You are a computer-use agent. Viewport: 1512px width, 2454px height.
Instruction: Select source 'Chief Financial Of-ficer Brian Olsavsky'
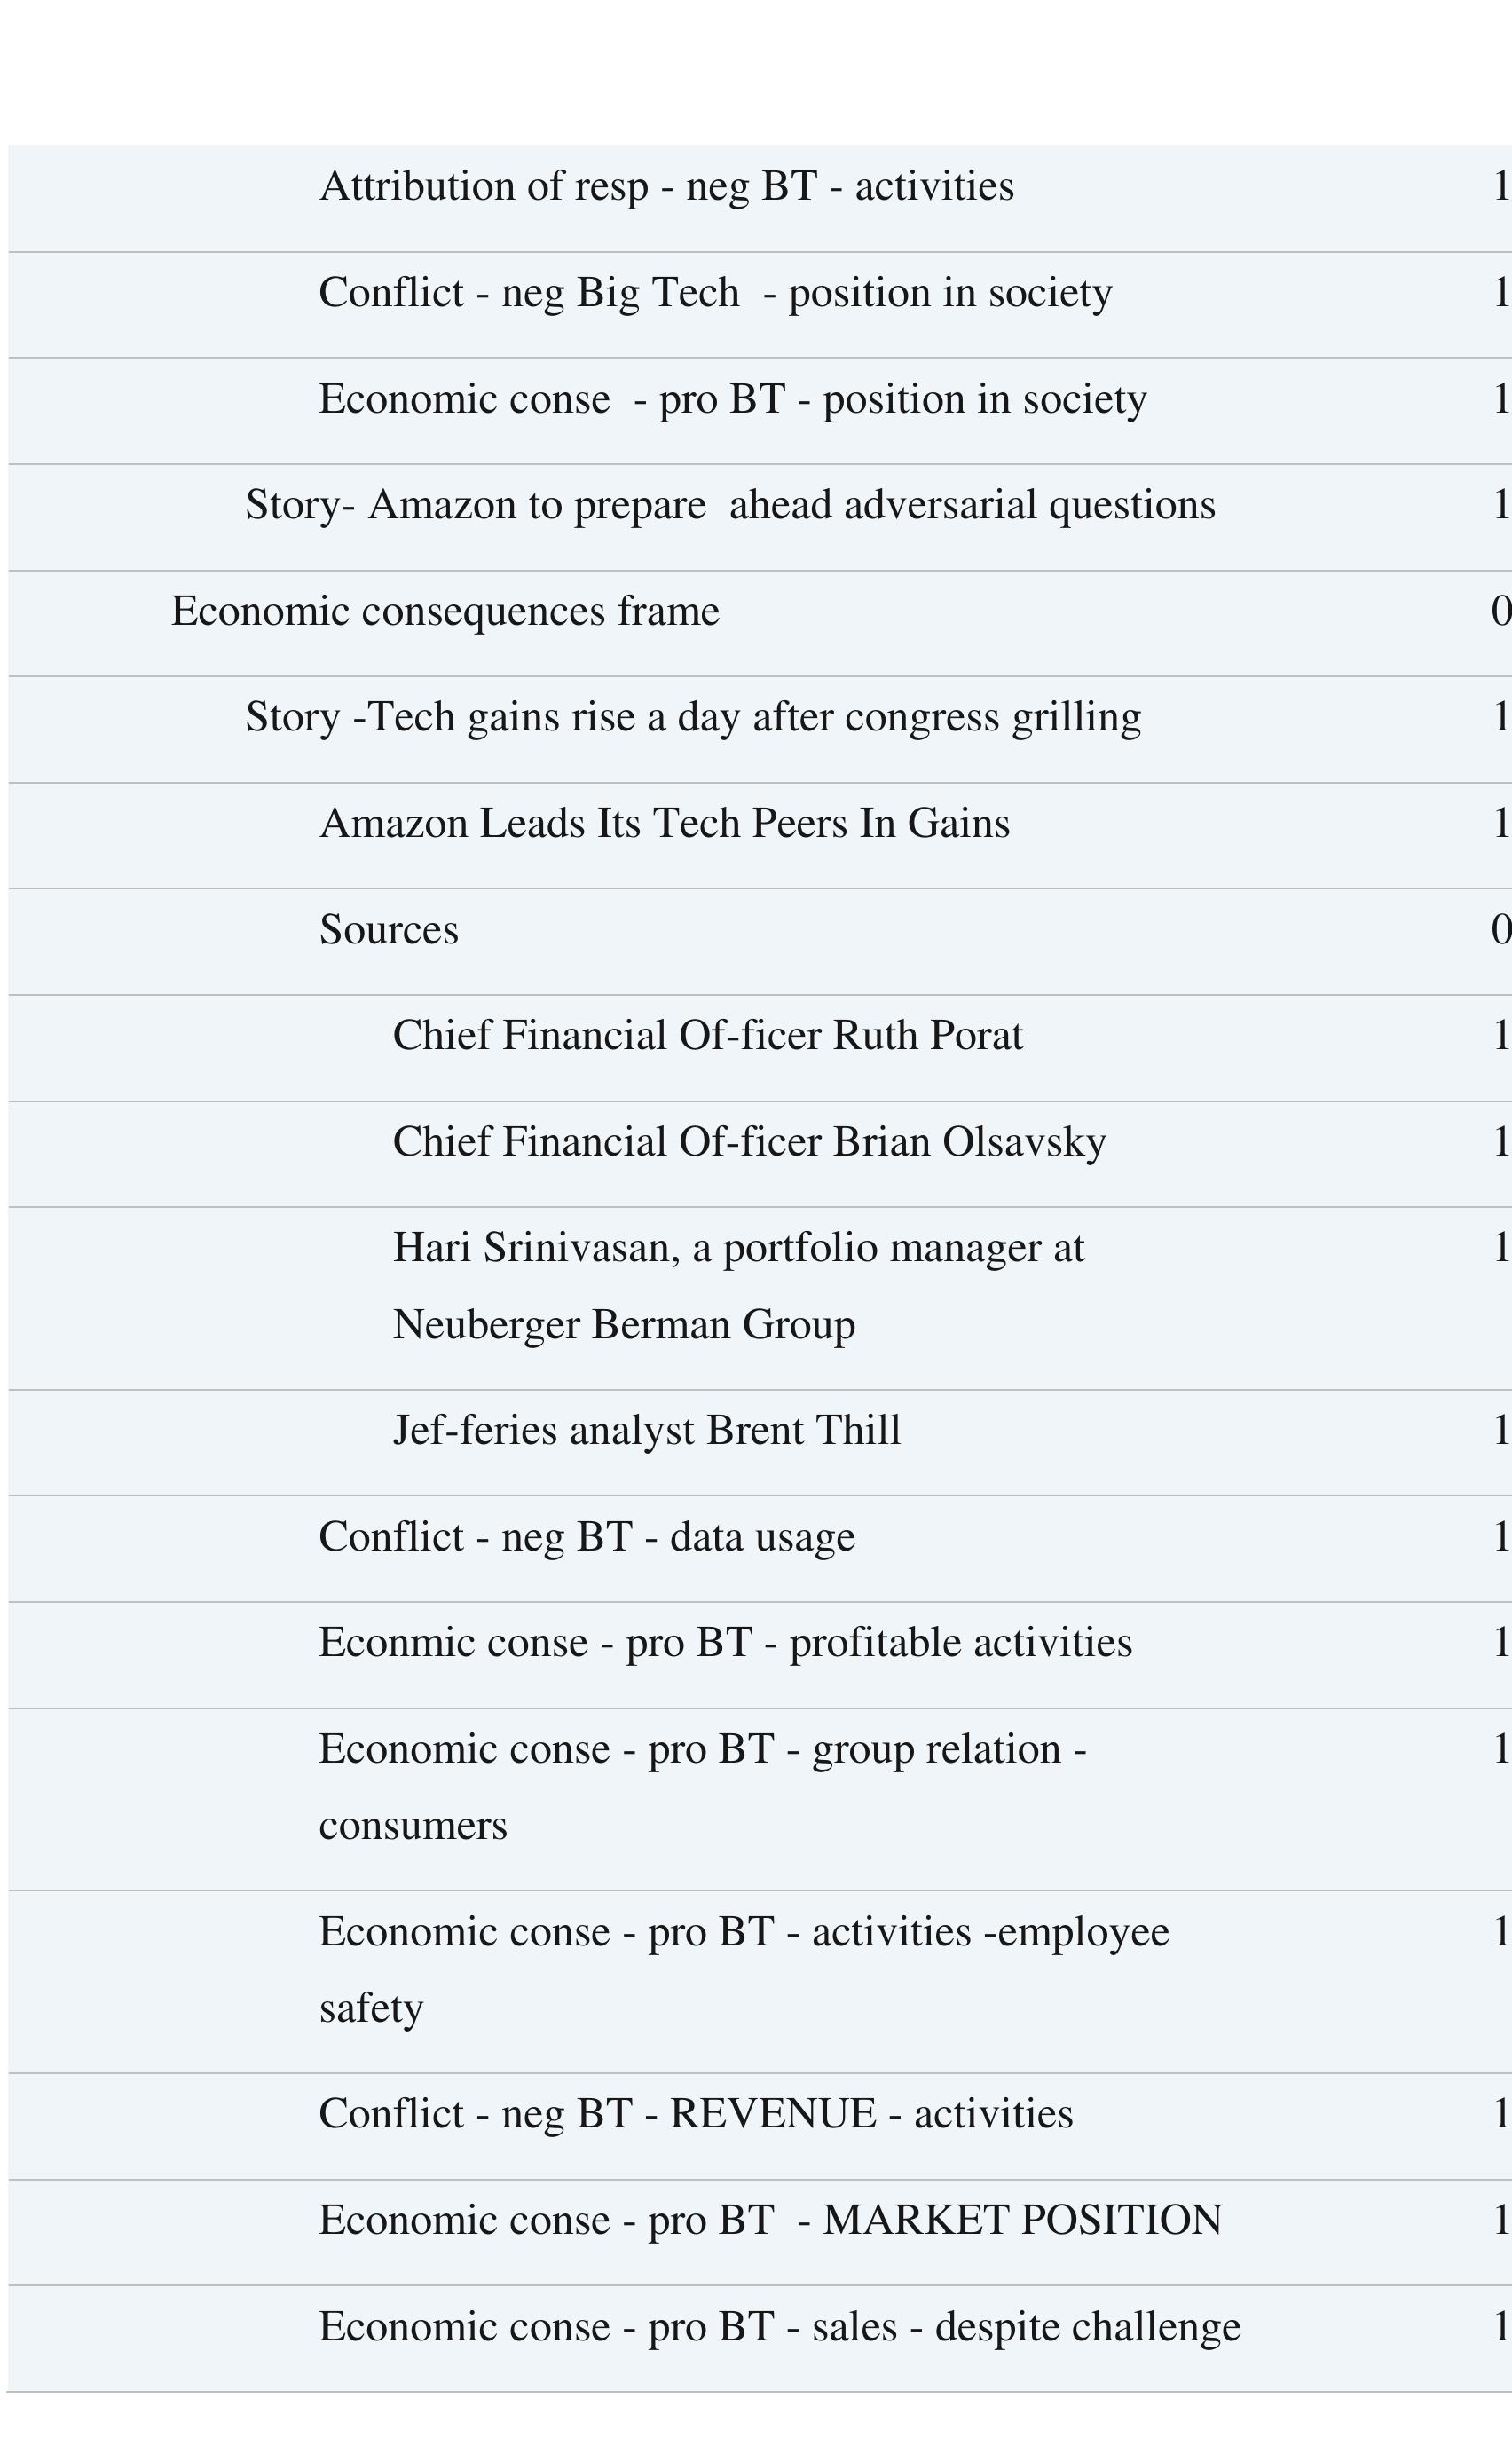[x=749, y=1142]
